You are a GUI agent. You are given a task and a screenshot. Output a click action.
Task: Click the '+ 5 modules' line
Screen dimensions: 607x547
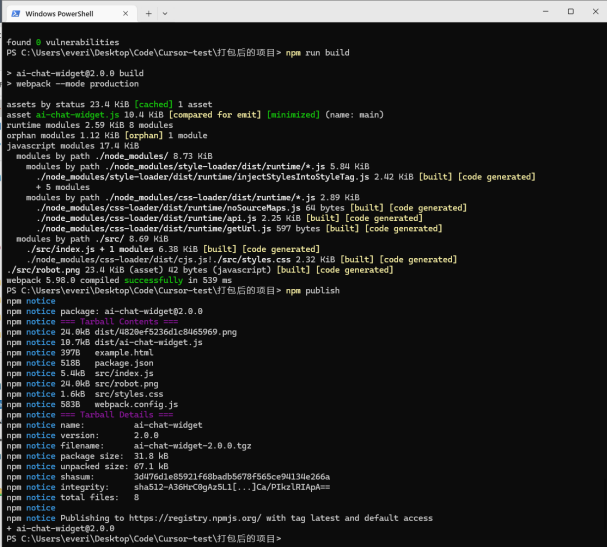coord(63,187)
